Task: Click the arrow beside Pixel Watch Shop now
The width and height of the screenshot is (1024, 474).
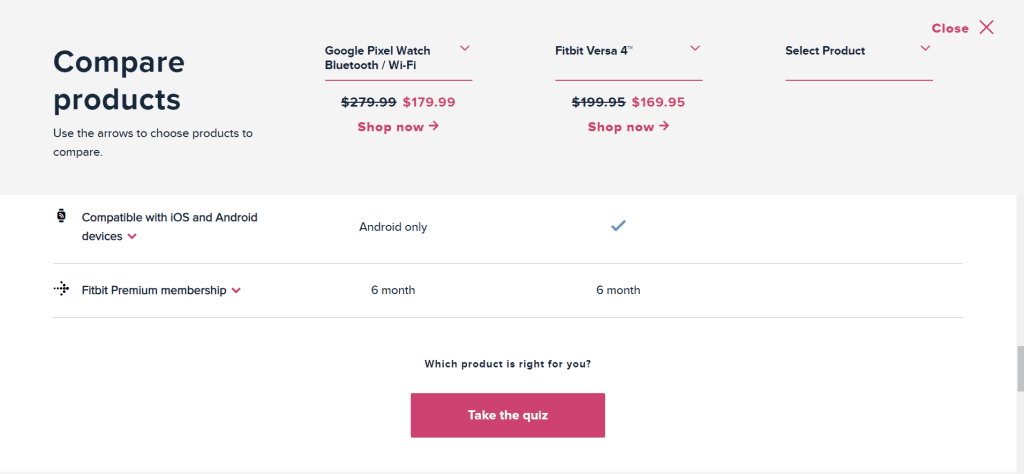Action: [x=434, y=126]
